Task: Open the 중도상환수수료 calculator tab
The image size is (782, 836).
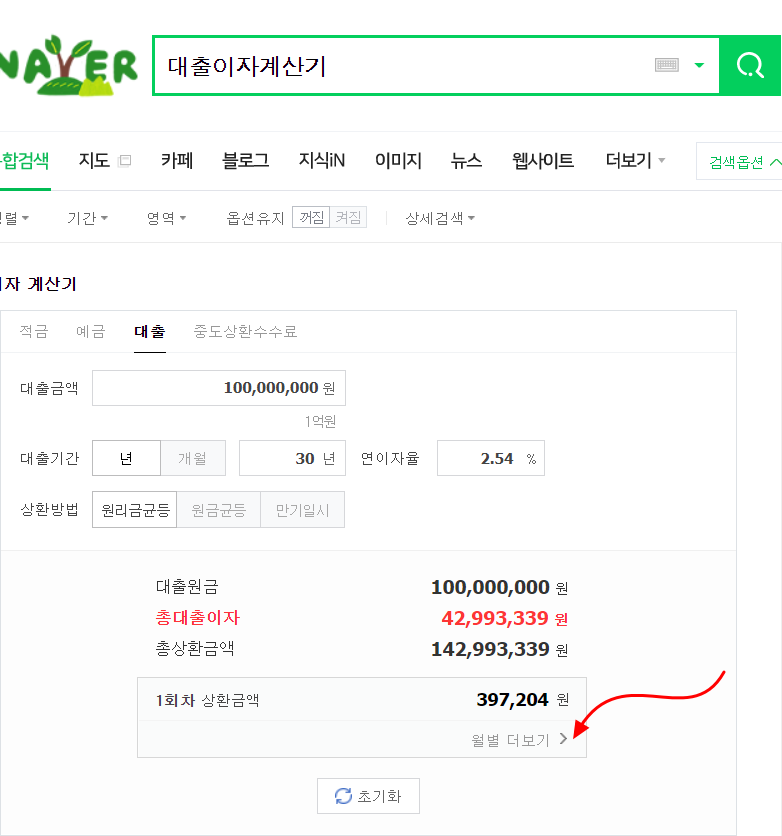Action: (x=245, y=331)
